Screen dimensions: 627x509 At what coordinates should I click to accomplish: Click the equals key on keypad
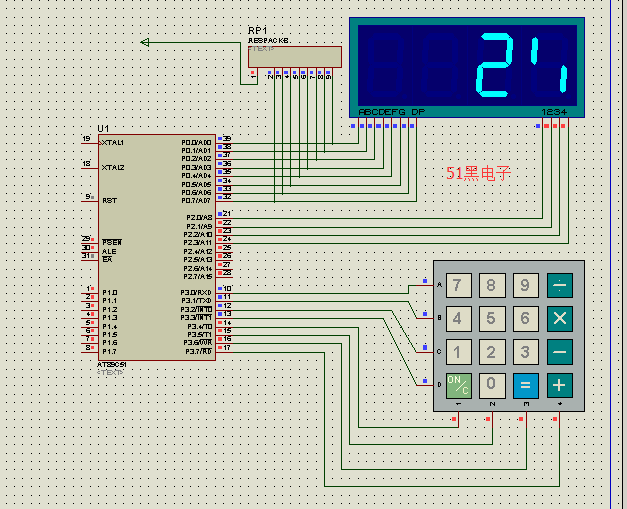pyautogui.click(x=525, y=385)
